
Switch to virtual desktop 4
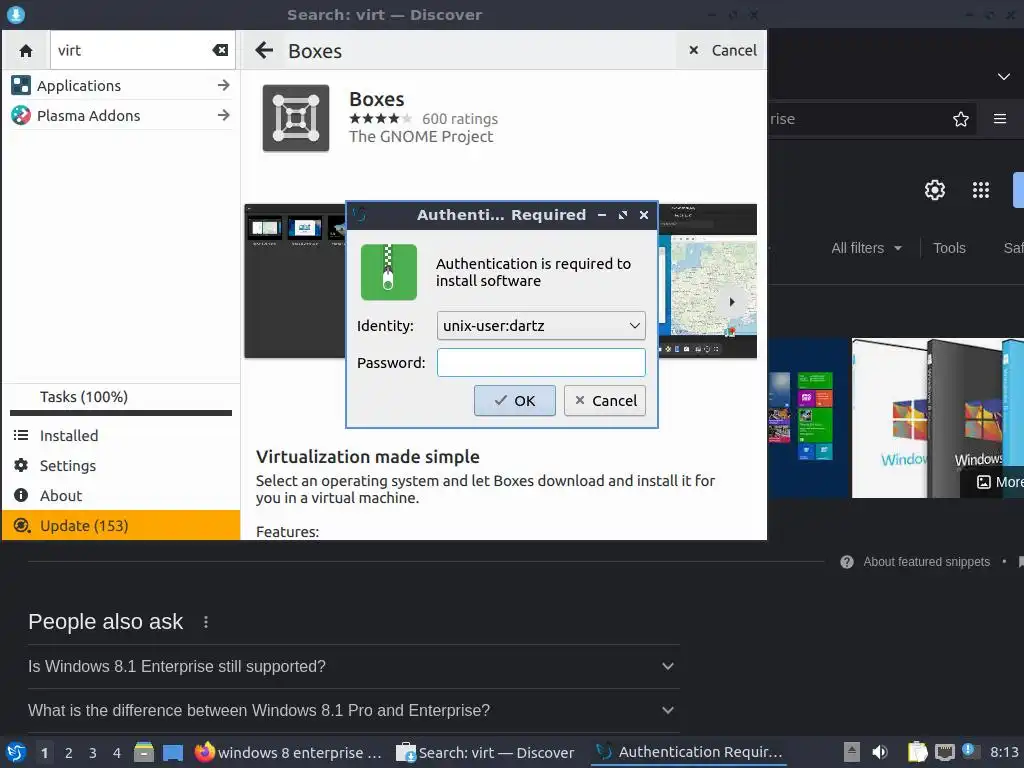(x=117, y=753)
